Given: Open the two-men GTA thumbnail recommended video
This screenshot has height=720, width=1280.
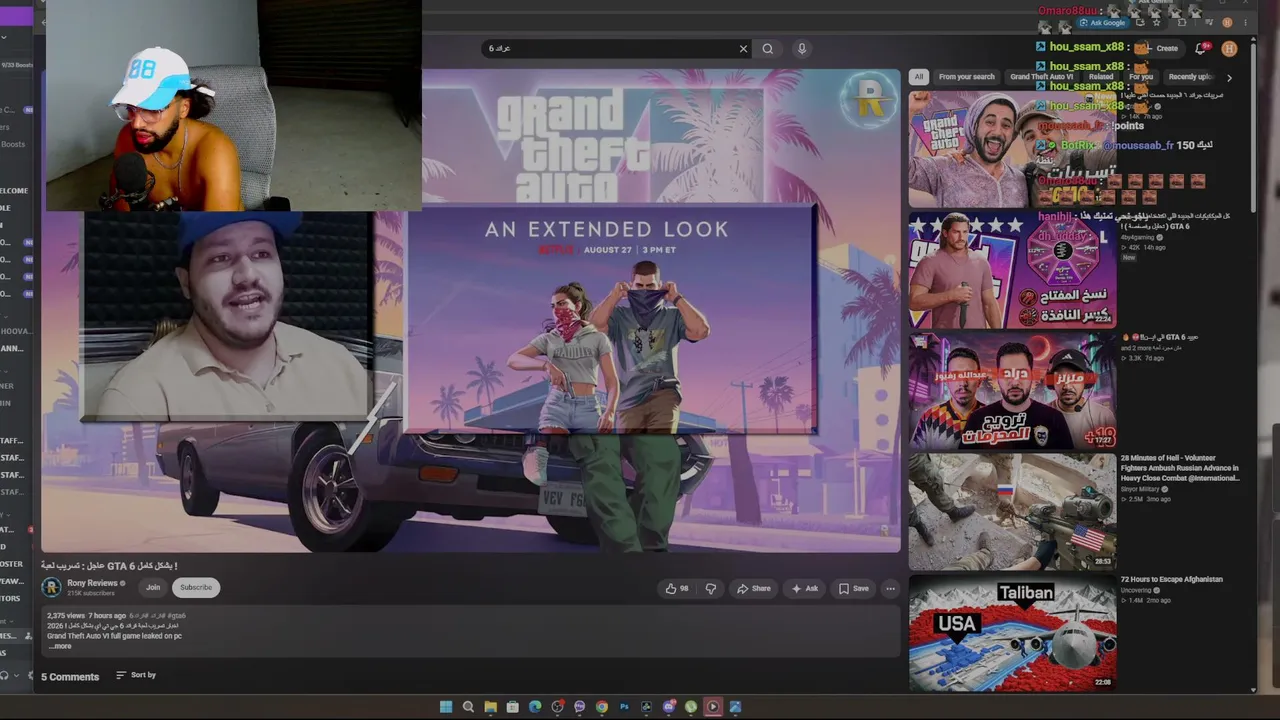Looking at the screenshot, I should coord(1012,149).
